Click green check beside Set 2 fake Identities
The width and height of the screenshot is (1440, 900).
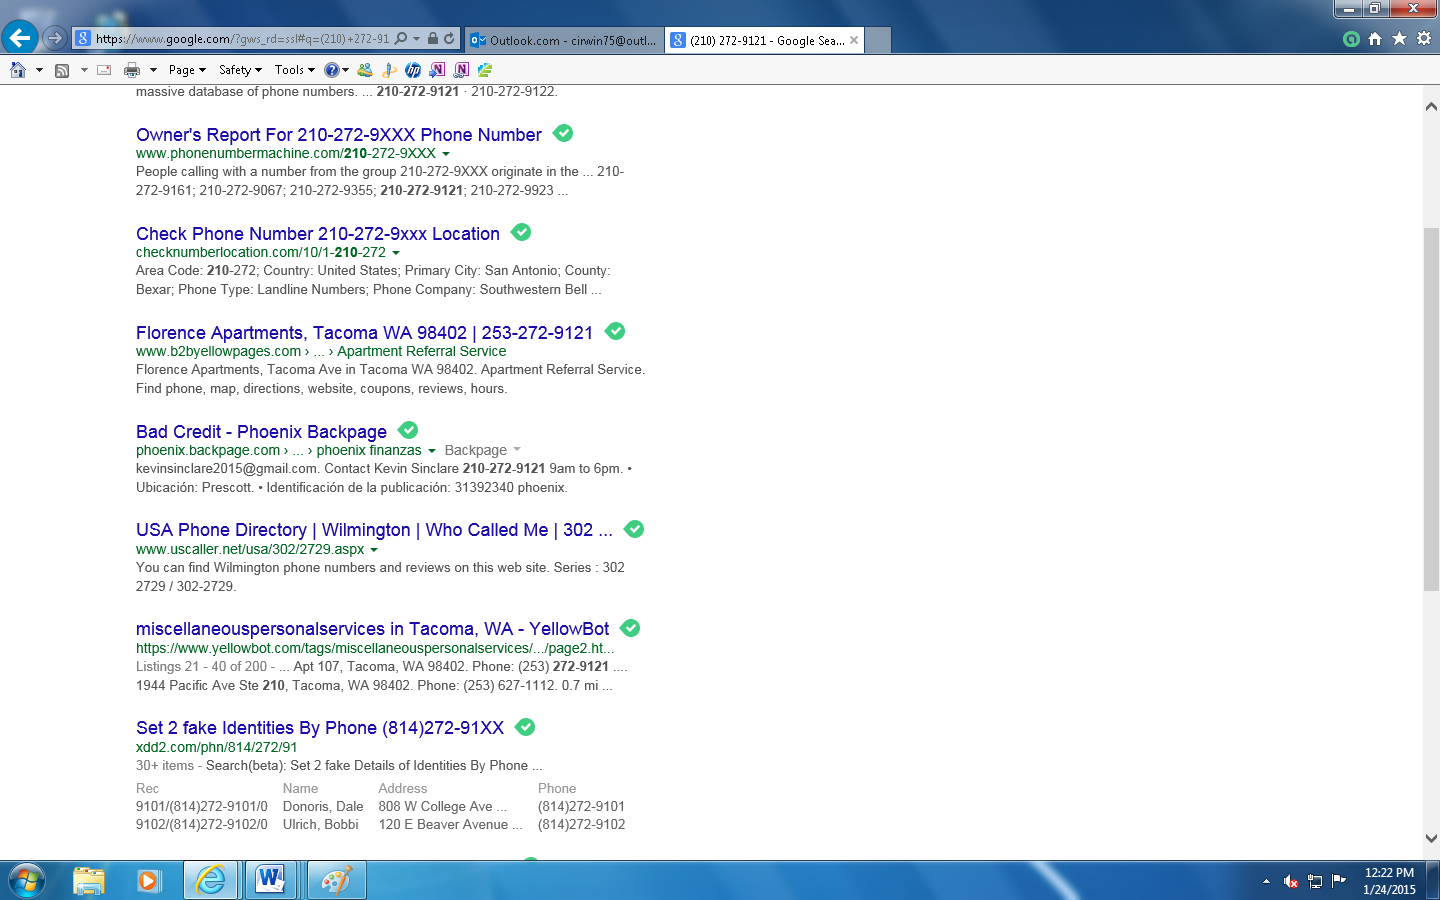(525, 727)
